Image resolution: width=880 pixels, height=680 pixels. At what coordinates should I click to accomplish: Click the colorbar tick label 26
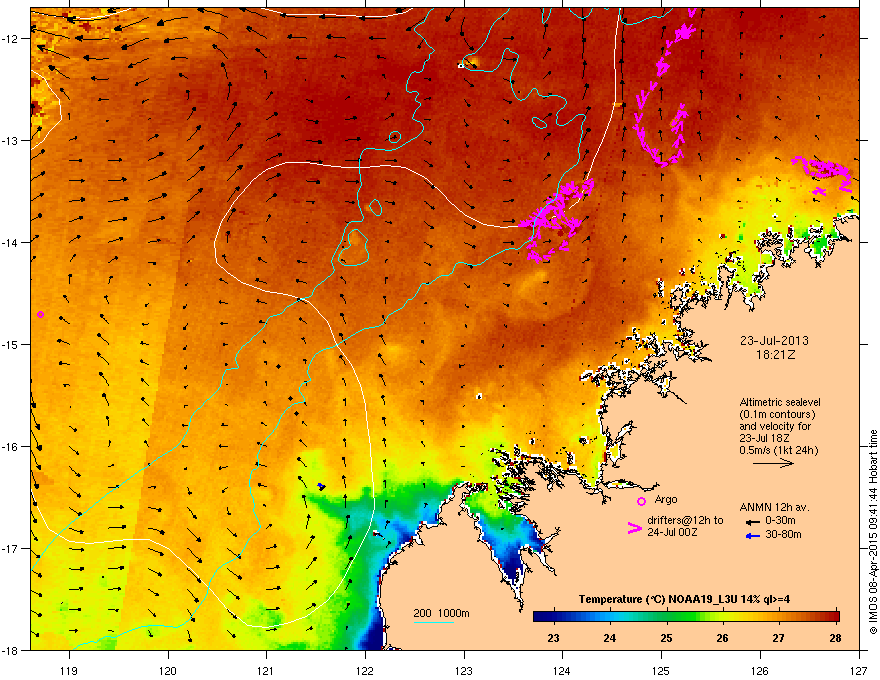[x=722, y=638]
